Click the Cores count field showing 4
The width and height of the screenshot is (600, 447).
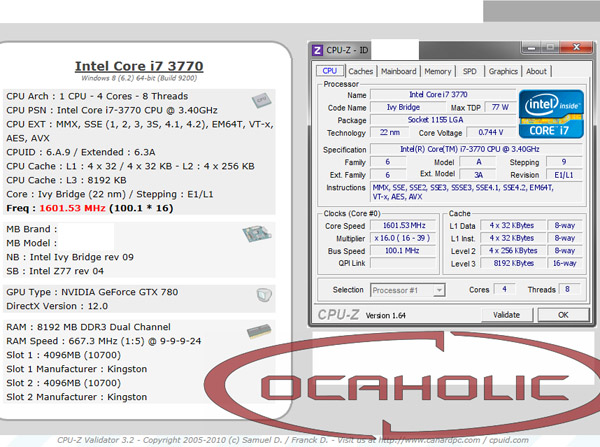click(504, 289)
